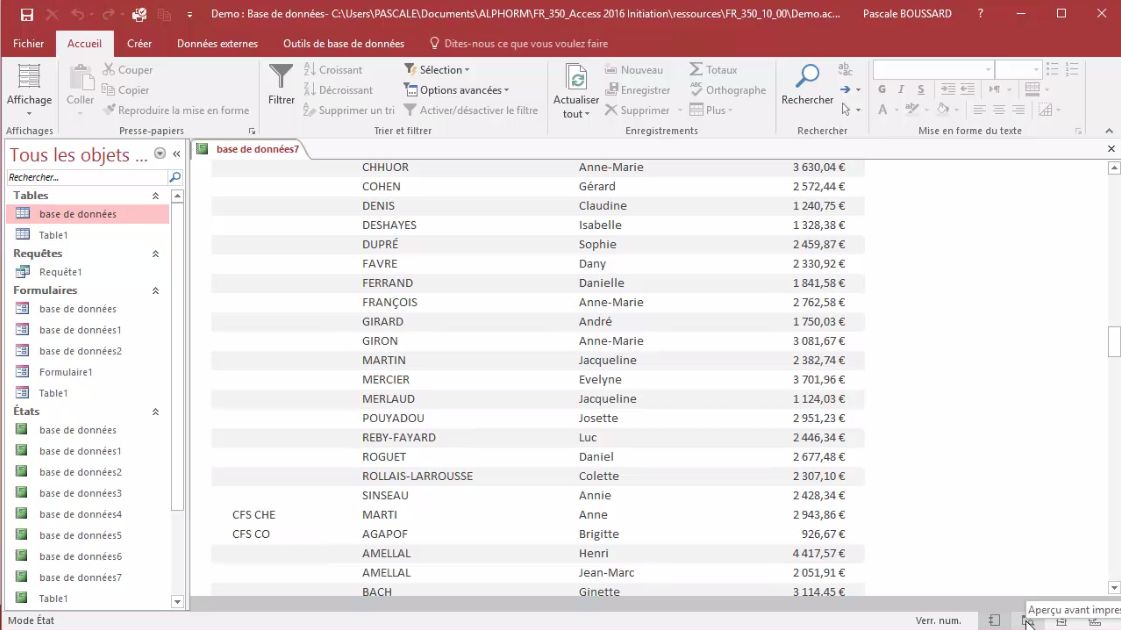Click the Orthographe spell-check button
The width and height of the screenshot is (1121, 630).
[728, 90]
